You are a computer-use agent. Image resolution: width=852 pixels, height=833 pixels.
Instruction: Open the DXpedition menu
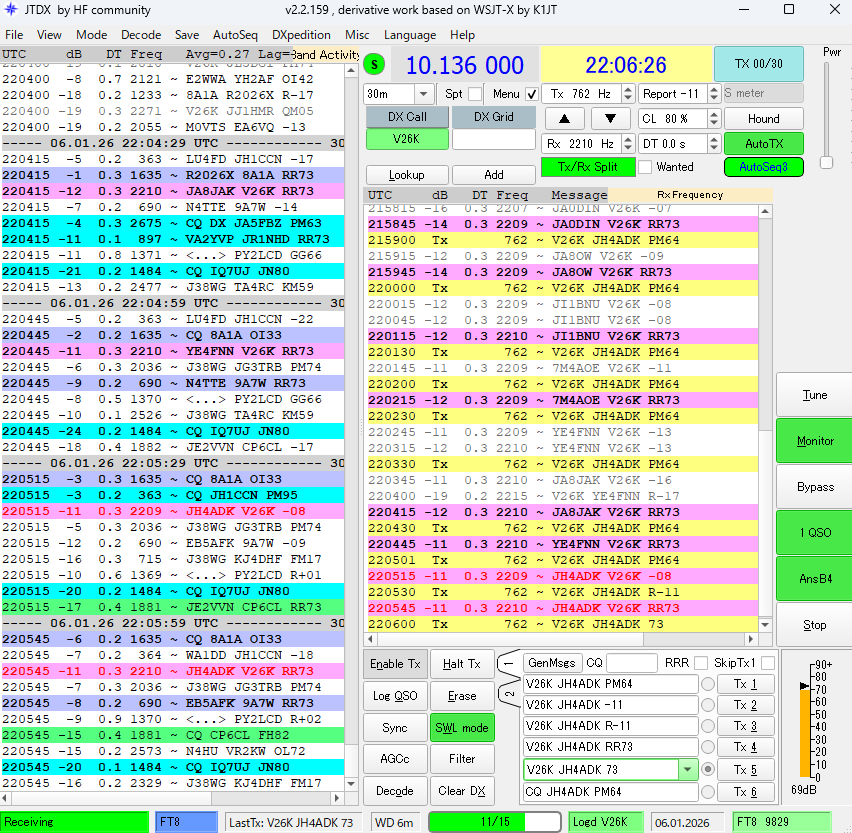tap(301, 35)
